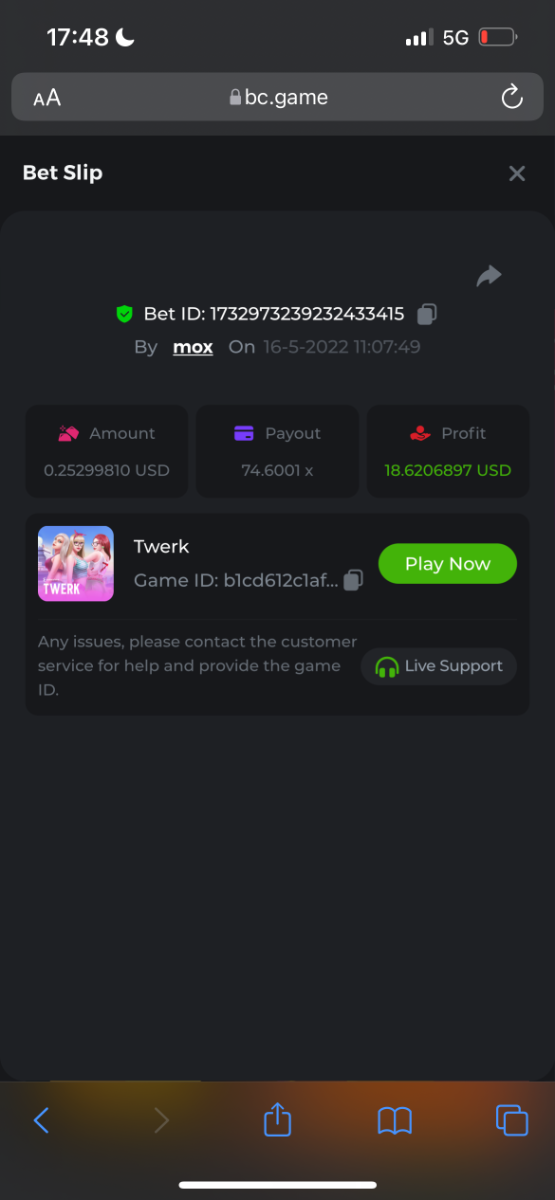Viewport: 555px width, 1200px height.
Task: Close the Bet Slip panel
Action: pyautogui.click(x=517, y=174)
